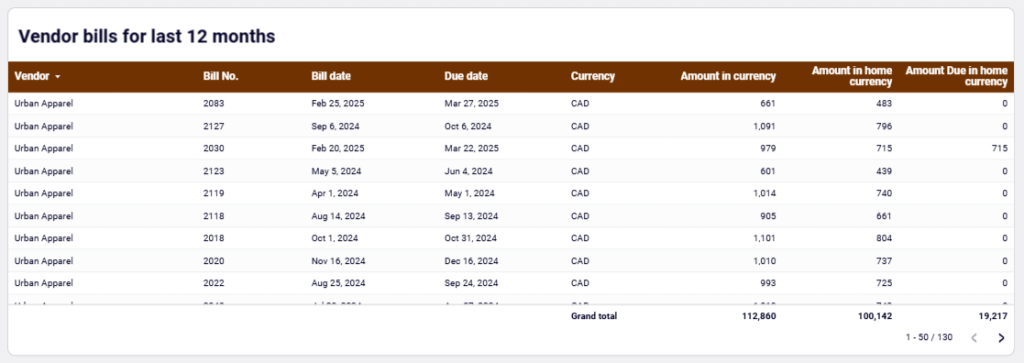This screenshot has height=363, width=1024.
Task: Sort by Amount in home currency header
Action: 852,76
